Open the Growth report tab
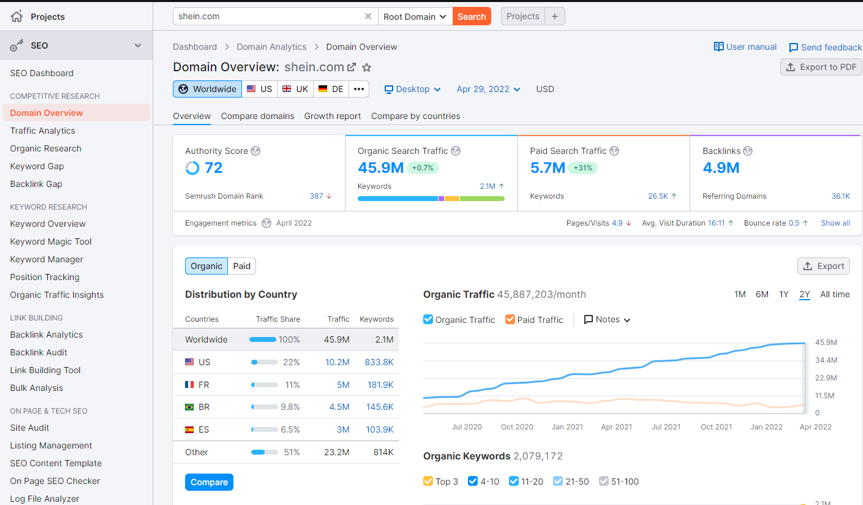 [332, 116]
